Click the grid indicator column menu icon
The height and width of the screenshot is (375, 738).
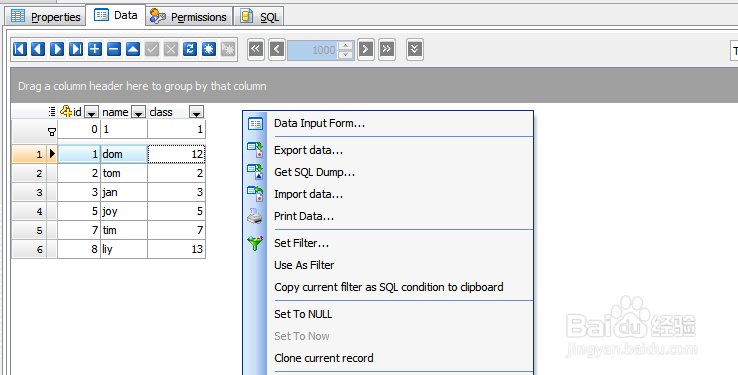pos(52,112)
